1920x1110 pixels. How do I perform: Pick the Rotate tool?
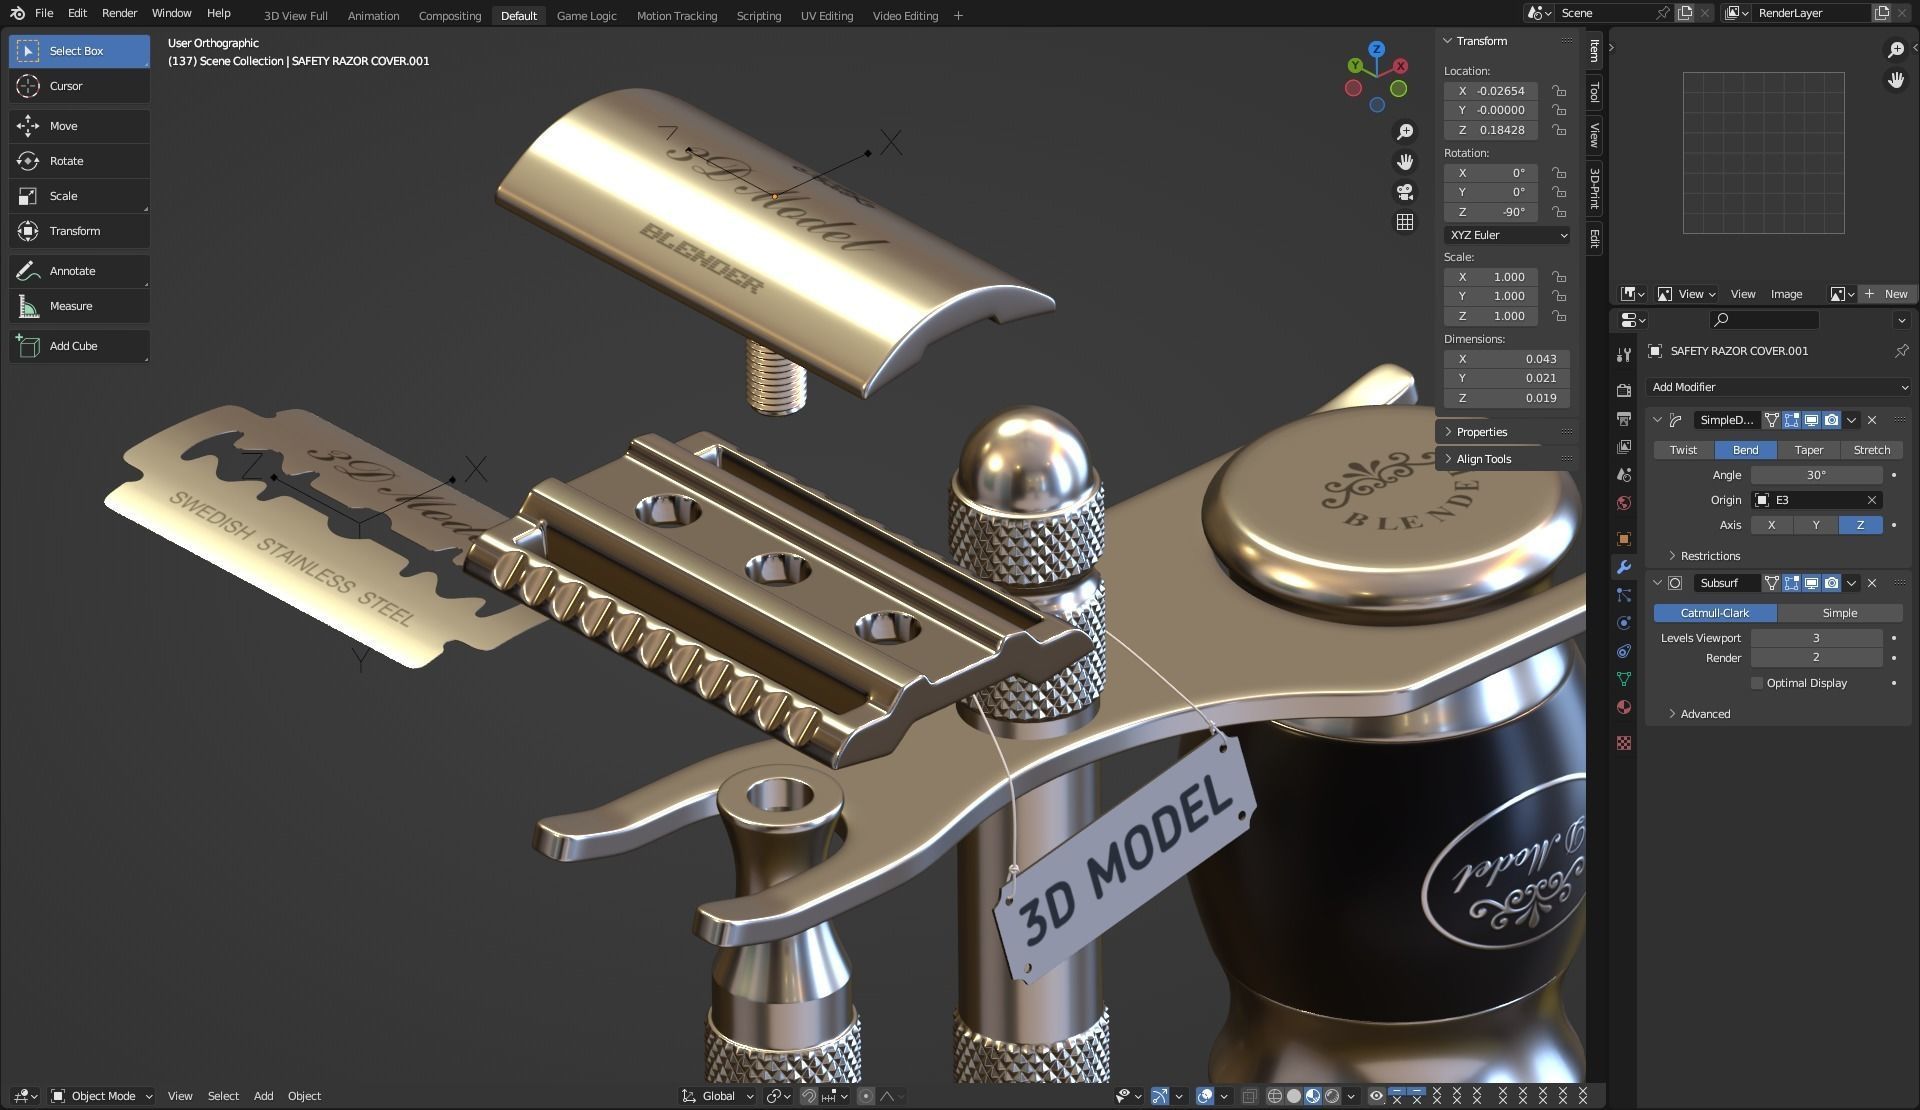click(x=79, y=161)
